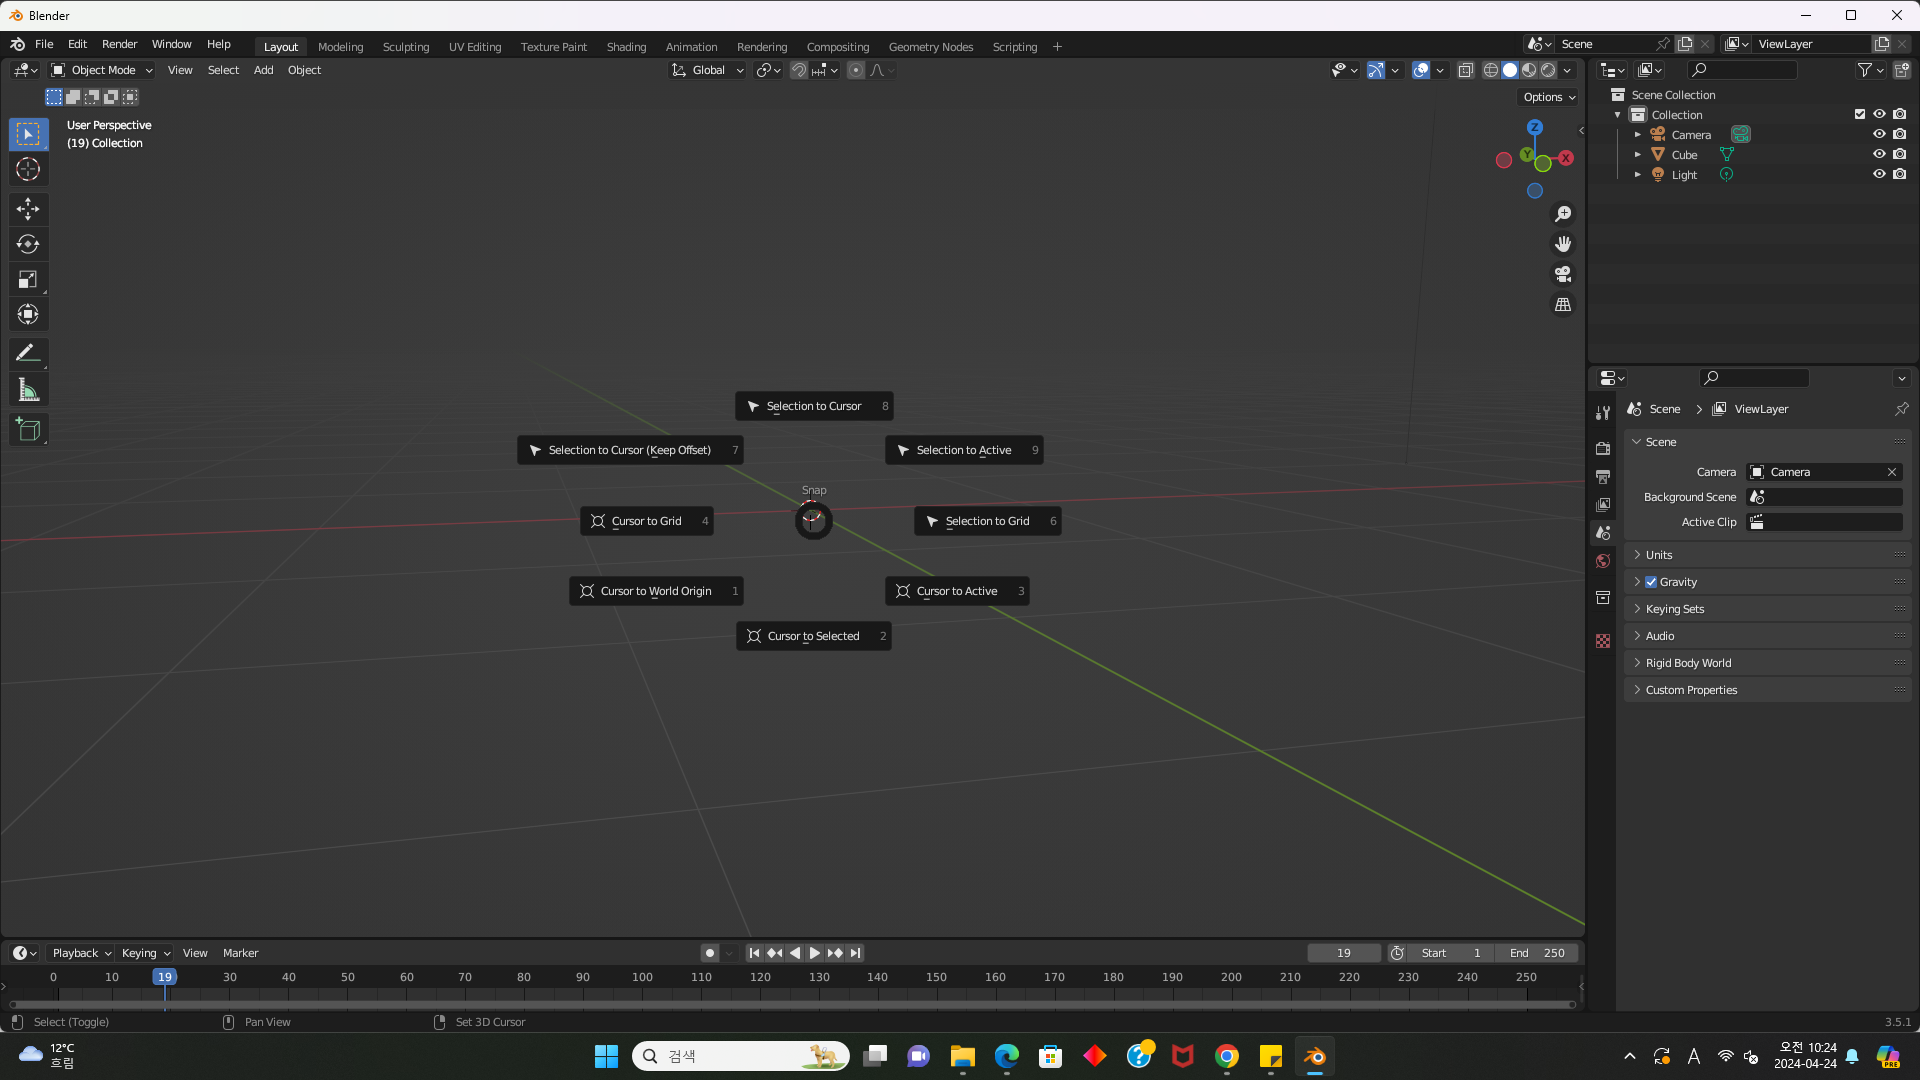
Task: Click frame 100 on timeline ruler
Action: click(642, 977)
